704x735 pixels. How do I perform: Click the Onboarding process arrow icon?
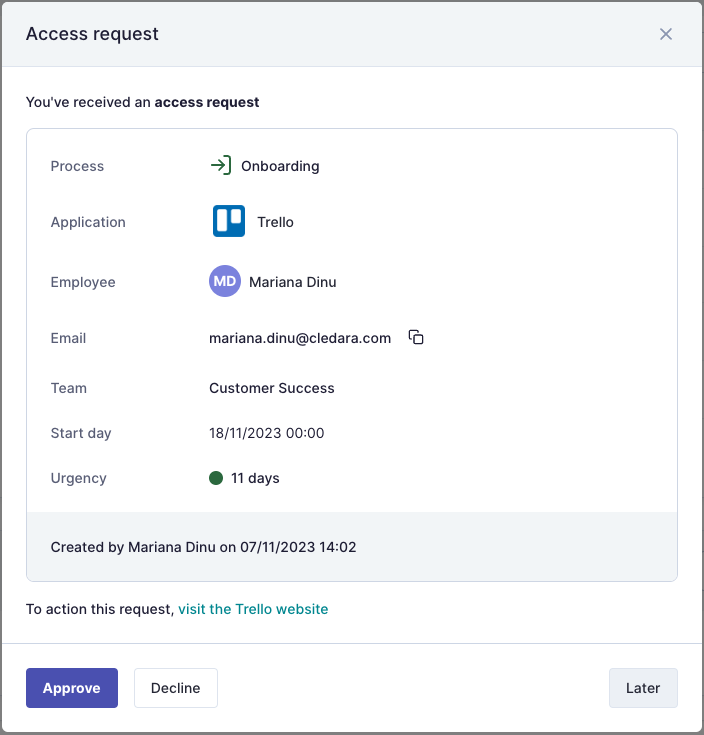coord(220,166)
